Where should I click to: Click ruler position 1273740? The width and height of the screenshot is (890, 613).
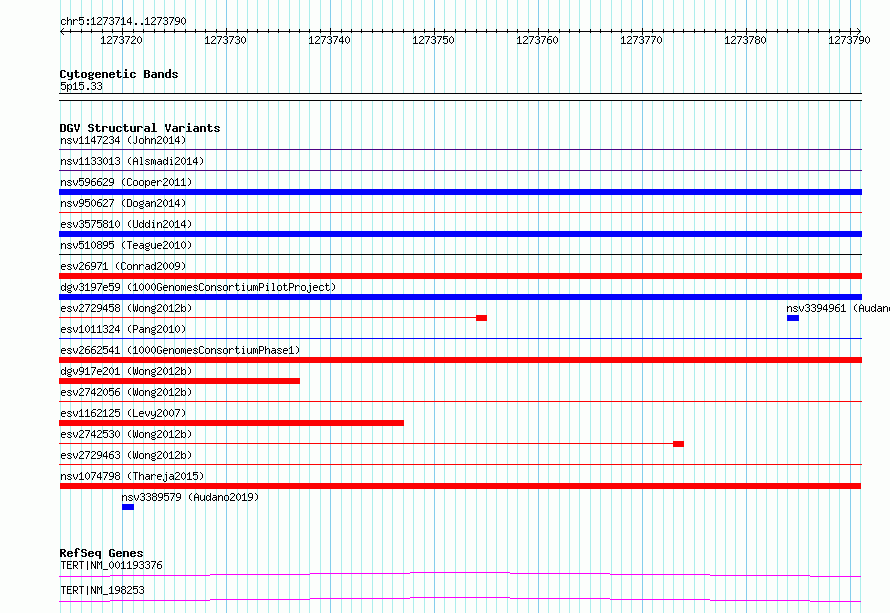[x=329, y=40]
